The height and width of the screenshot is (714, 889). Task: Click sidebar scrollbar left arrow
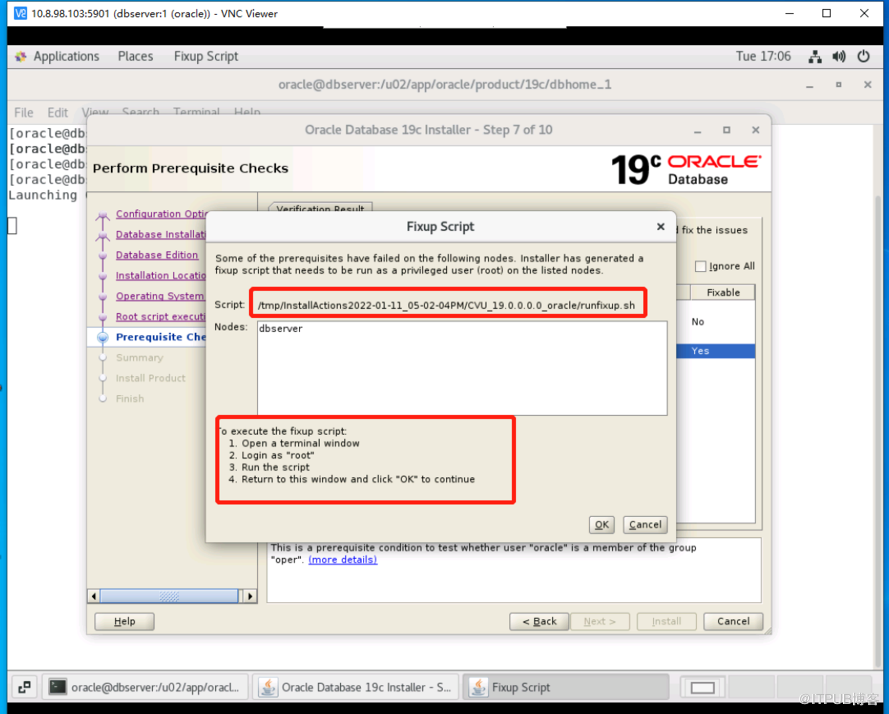(x=94, y=596)
